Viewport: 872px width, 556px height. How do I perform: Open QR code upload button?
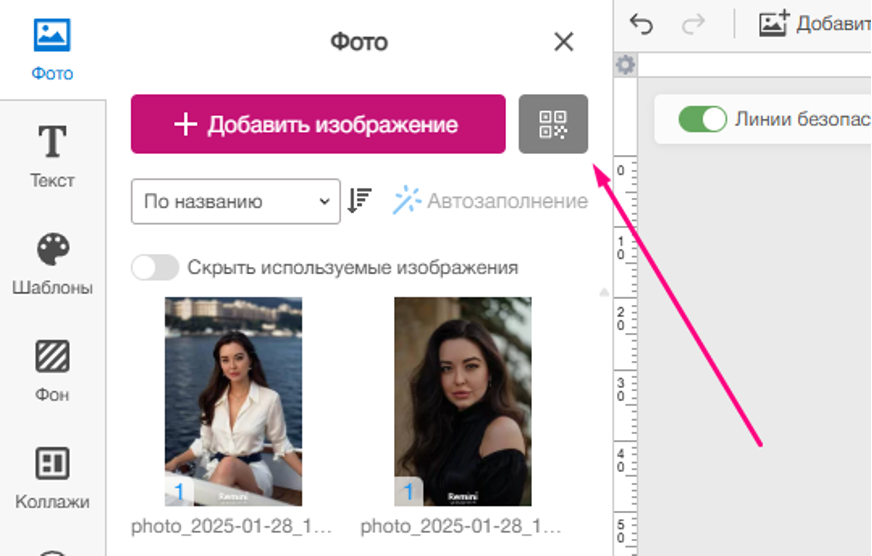553,124
